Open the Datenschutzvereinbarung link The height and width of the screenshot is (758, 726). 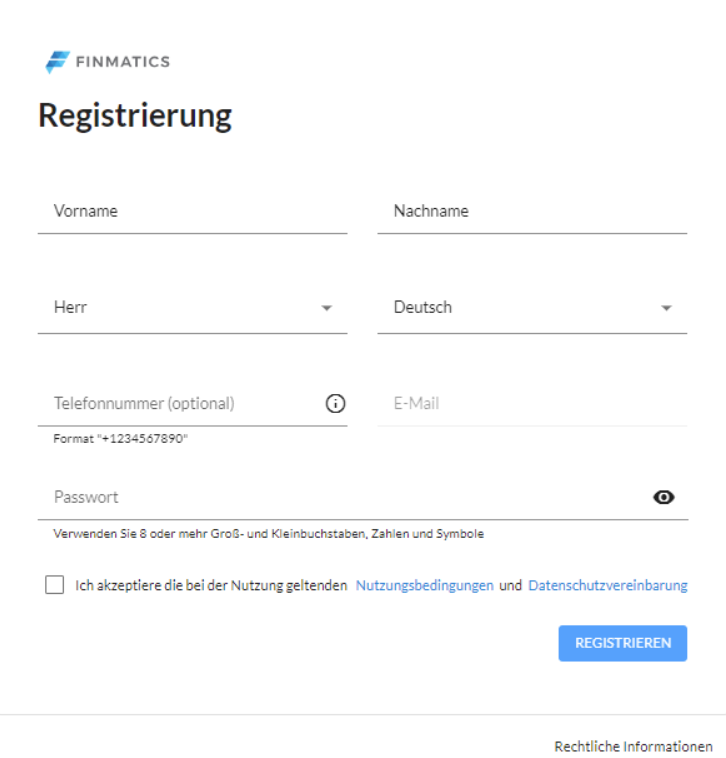(608, 585)
